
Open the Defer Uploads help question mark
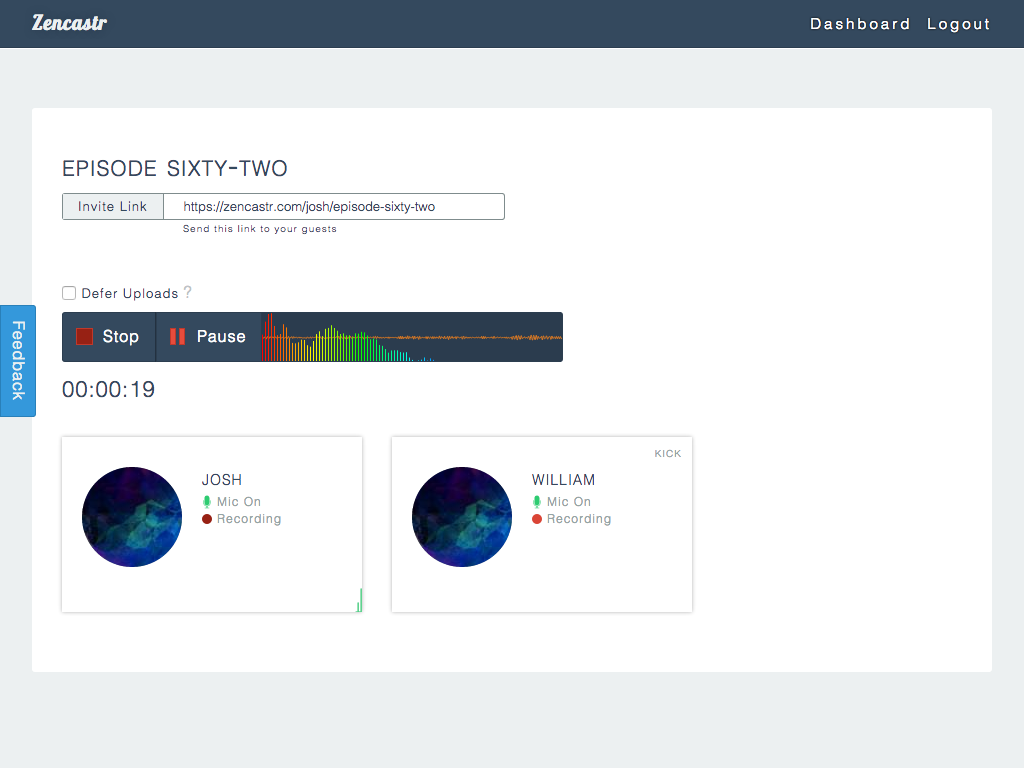pyautogui.click(x=187, y=293)
